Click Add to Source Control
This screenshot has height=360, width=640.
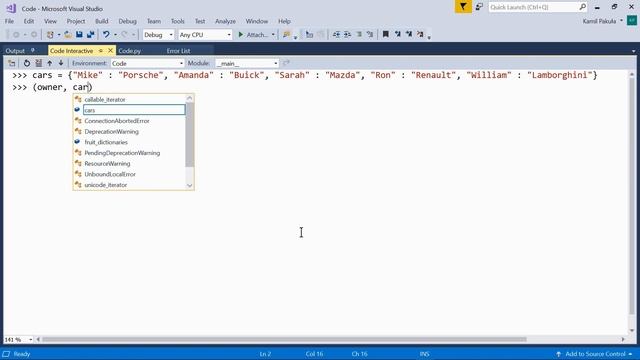[595, 354]
